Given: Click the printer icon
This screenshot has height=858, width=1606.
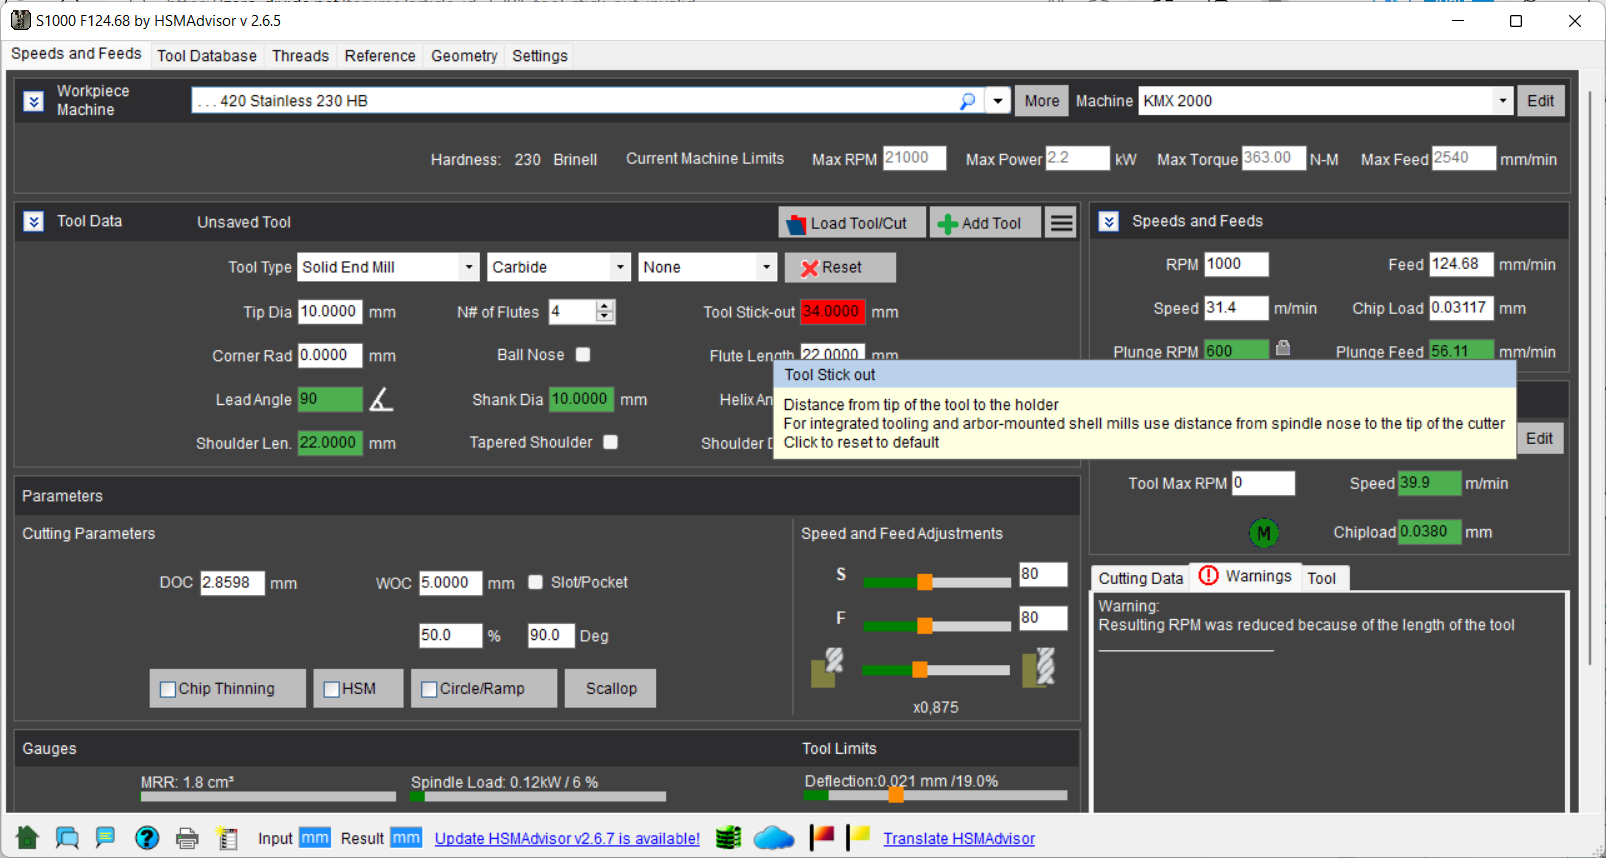Looking at the screenshot, I should [187, 838].
